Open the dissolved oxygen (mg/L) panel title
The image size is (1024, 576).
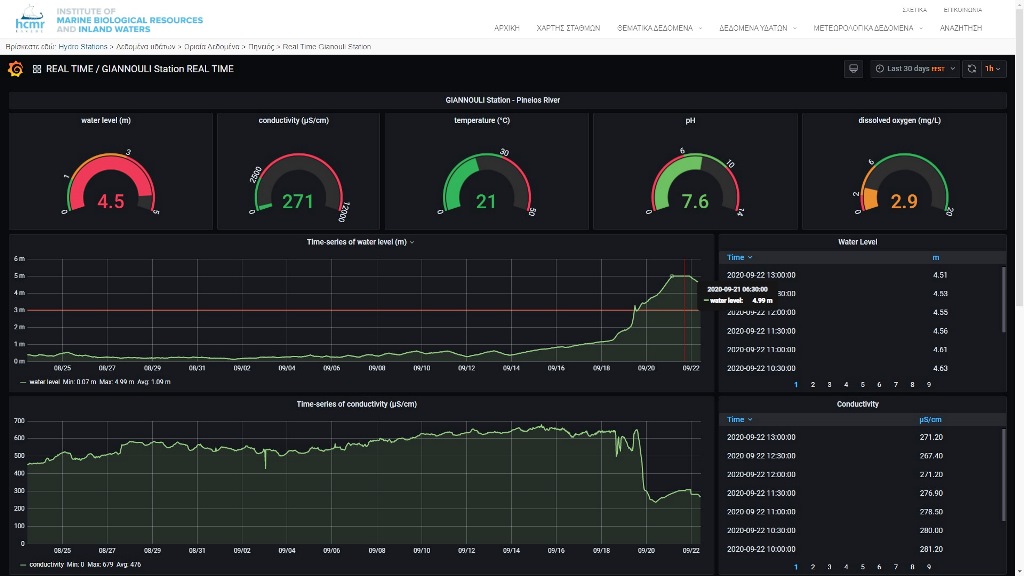pyautogui.click(x=899, y=120)
